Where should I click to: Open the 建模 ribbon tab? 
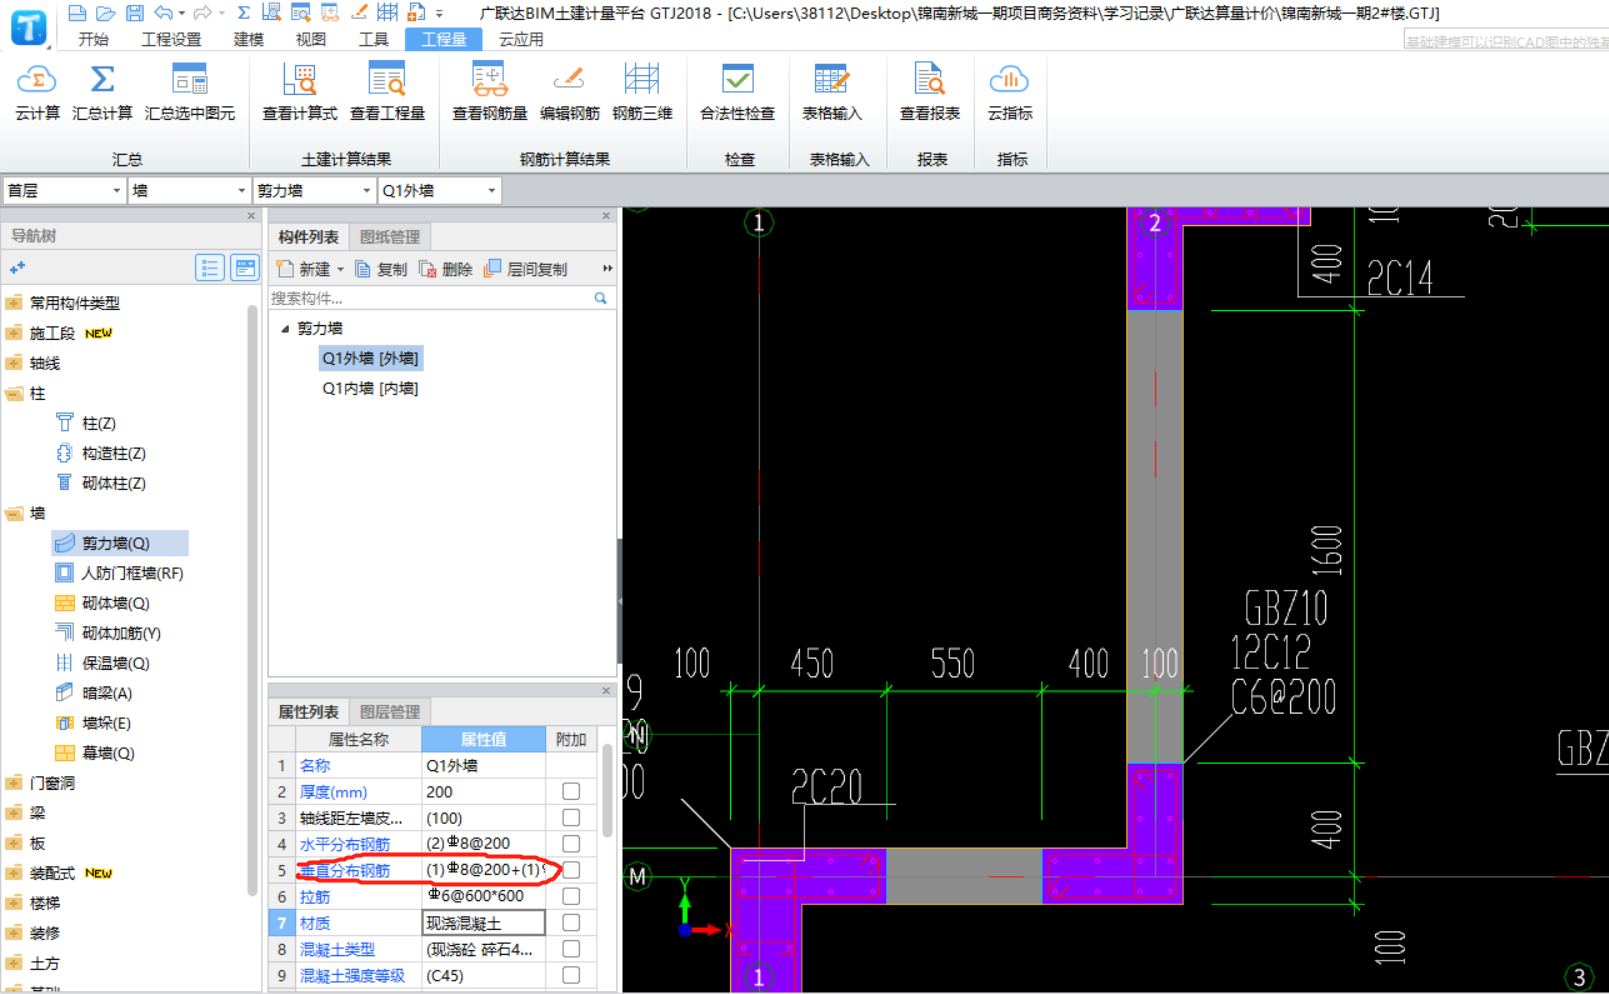248,39
